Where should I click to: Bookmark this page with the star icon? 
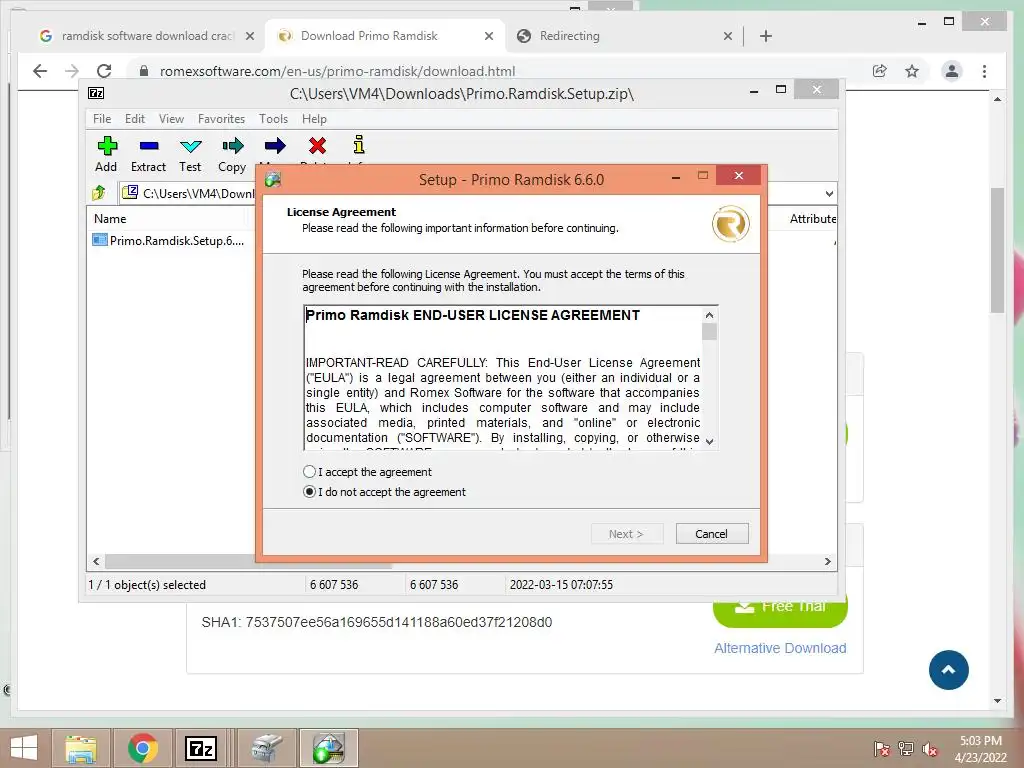(912, 71)
